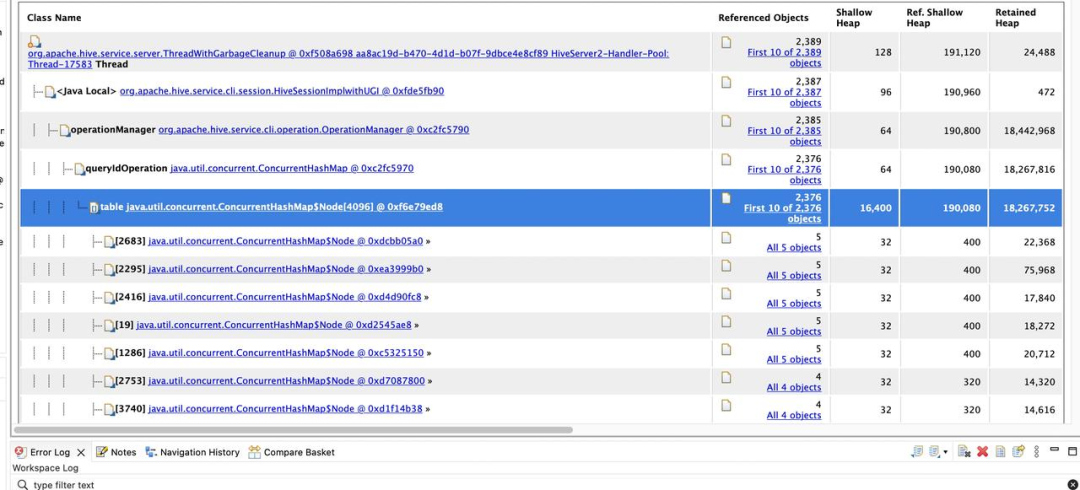
Task: Open OperationManager @ 0xc2fc5790 link
Action: [313, 130]
